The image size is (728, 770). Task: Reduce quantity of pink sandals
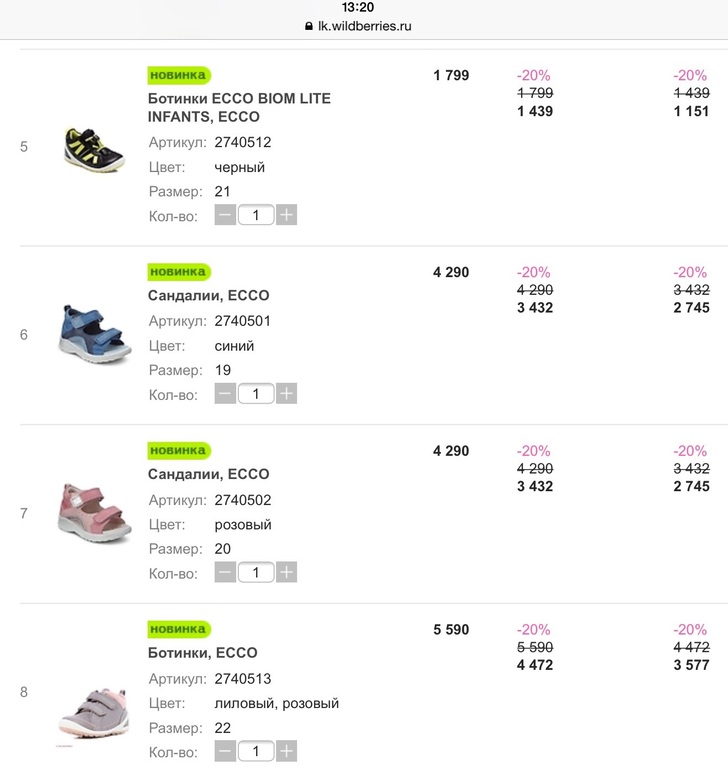225,573
